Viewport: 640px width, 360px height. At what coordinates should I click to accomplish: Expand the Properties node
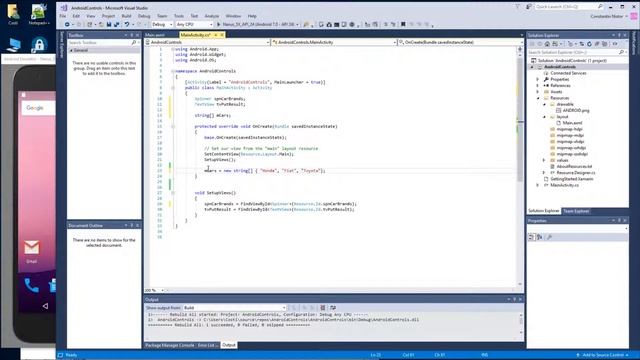coord(538,79)
